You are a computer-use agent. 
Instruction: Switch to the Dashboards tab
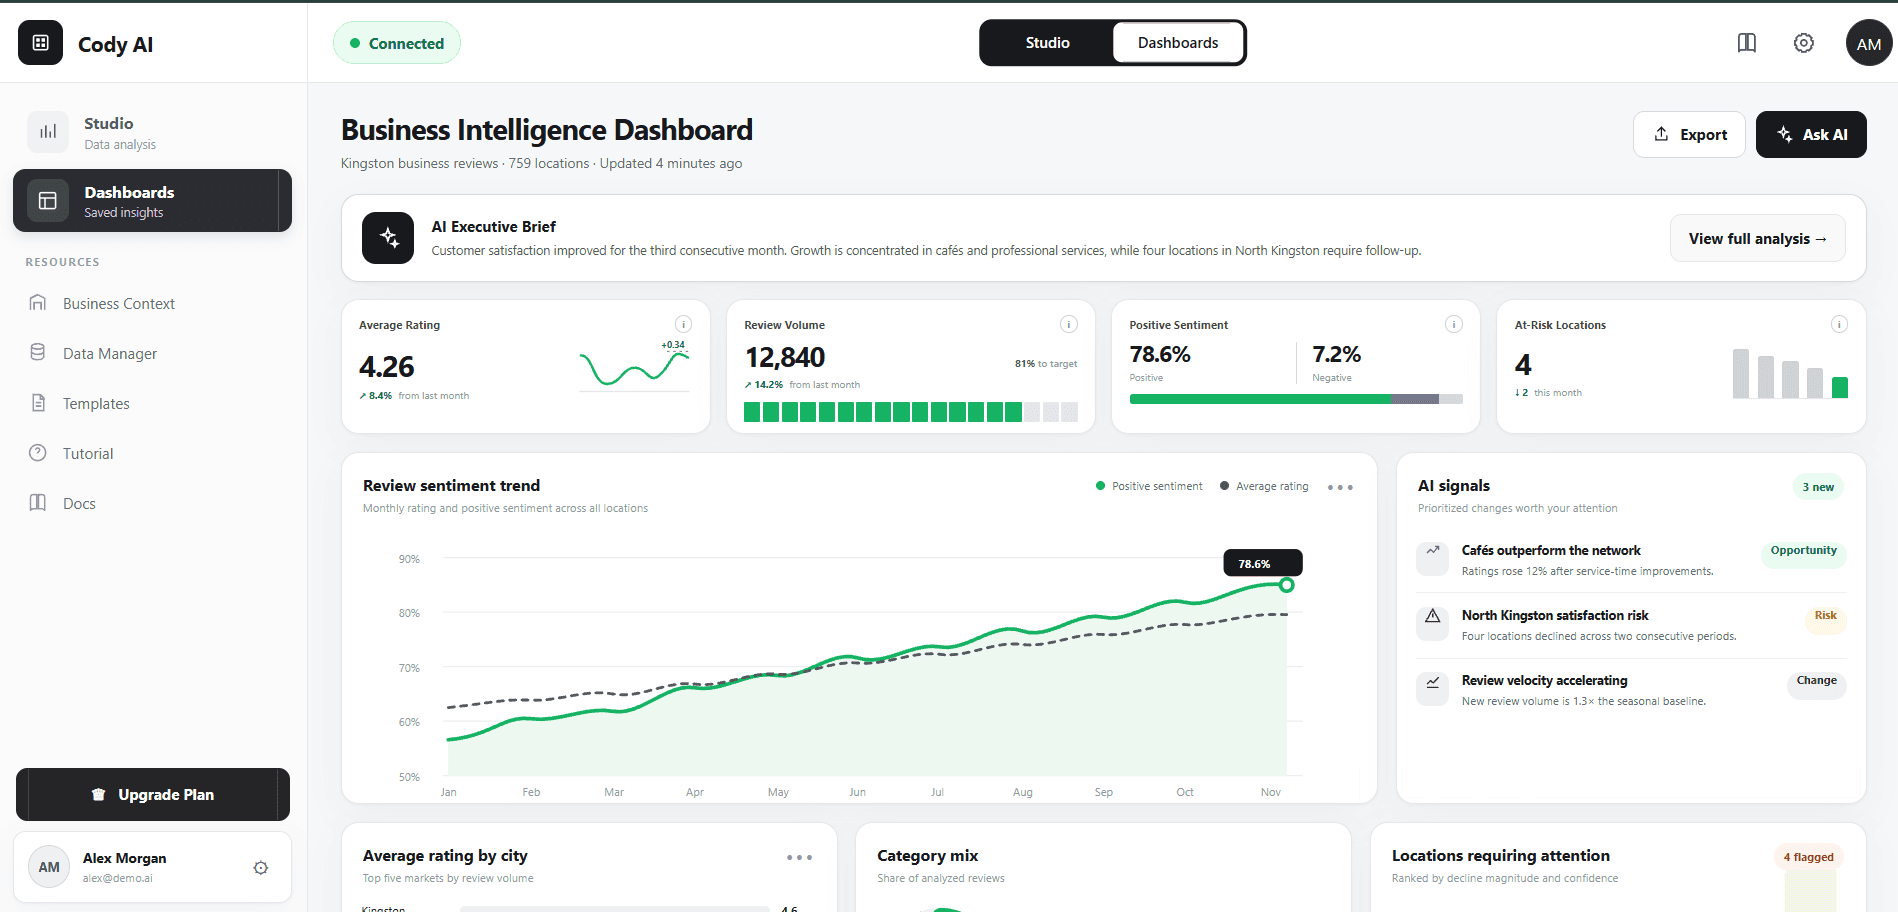point(1178,43)
